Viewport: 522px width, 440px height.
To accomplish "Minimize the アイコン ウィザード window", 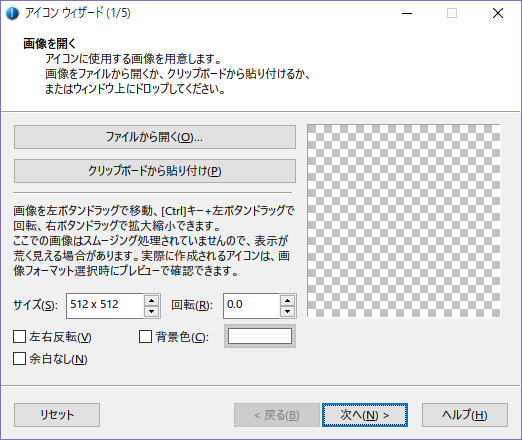I will (x=407, y=13).
